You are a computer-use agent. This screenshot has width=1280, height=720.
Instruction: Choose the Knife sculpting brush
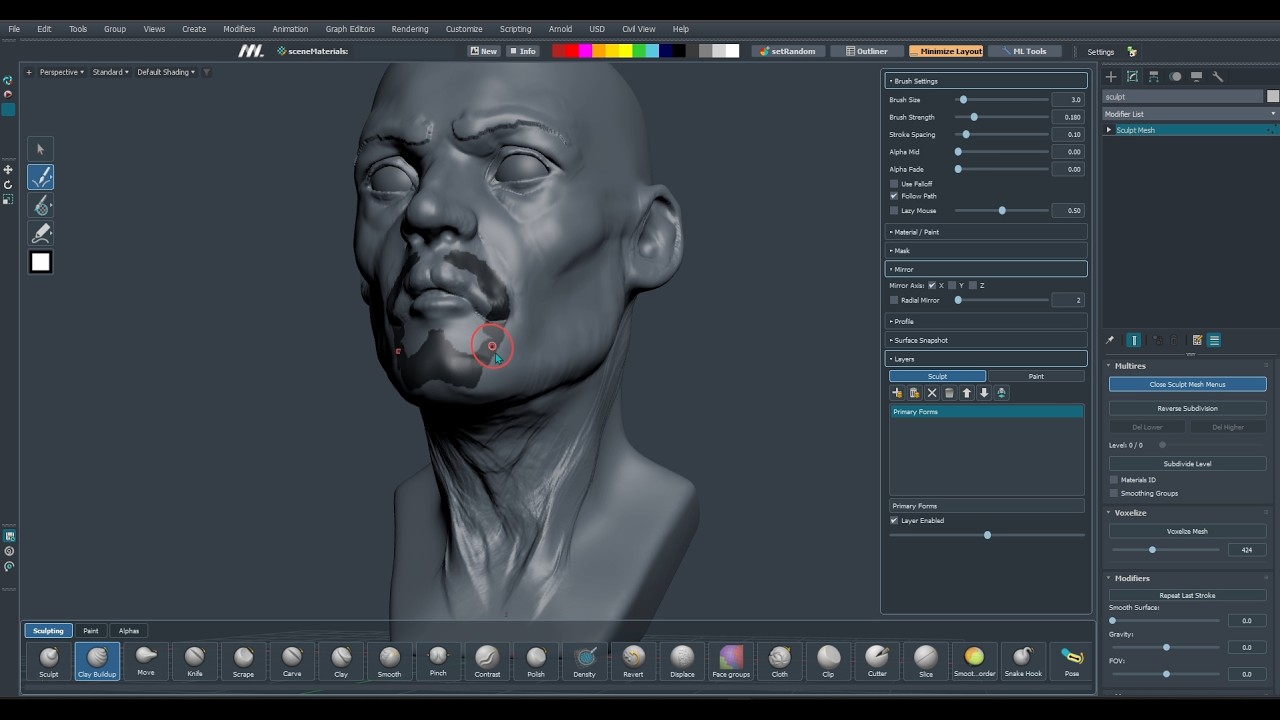(195, 661)
